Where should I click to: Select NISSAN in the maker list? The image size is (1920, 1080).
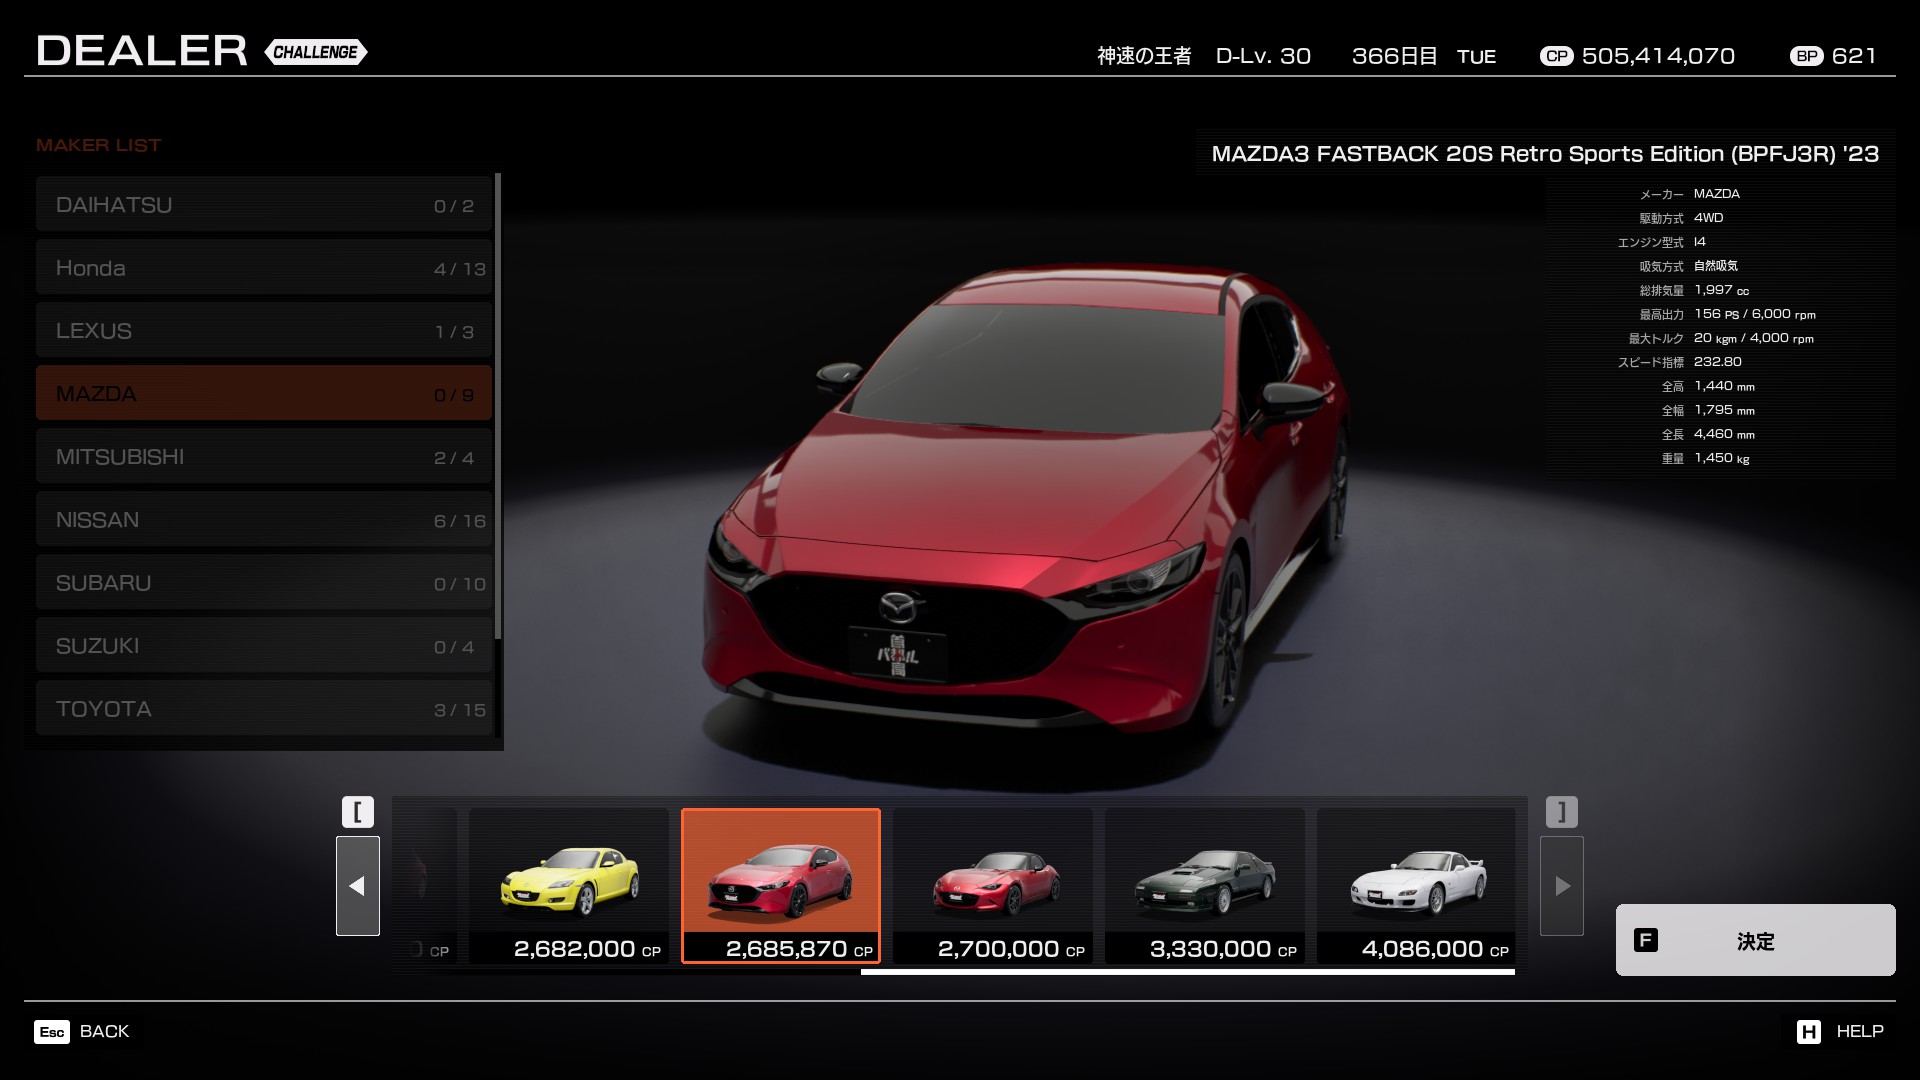pyautogui.click(x=264, y=520)
